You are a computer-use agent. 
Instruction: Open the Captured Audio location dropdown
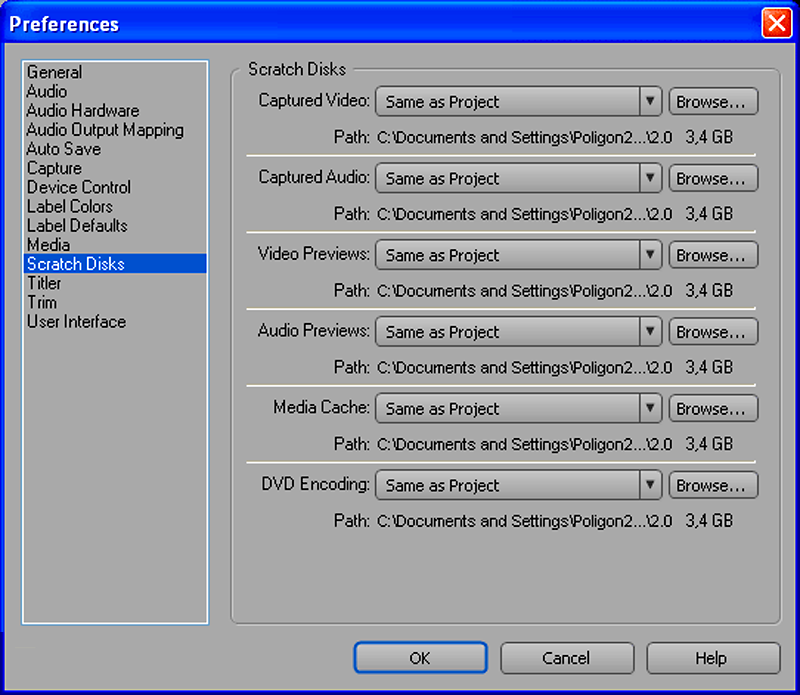[x=518, y=178]
